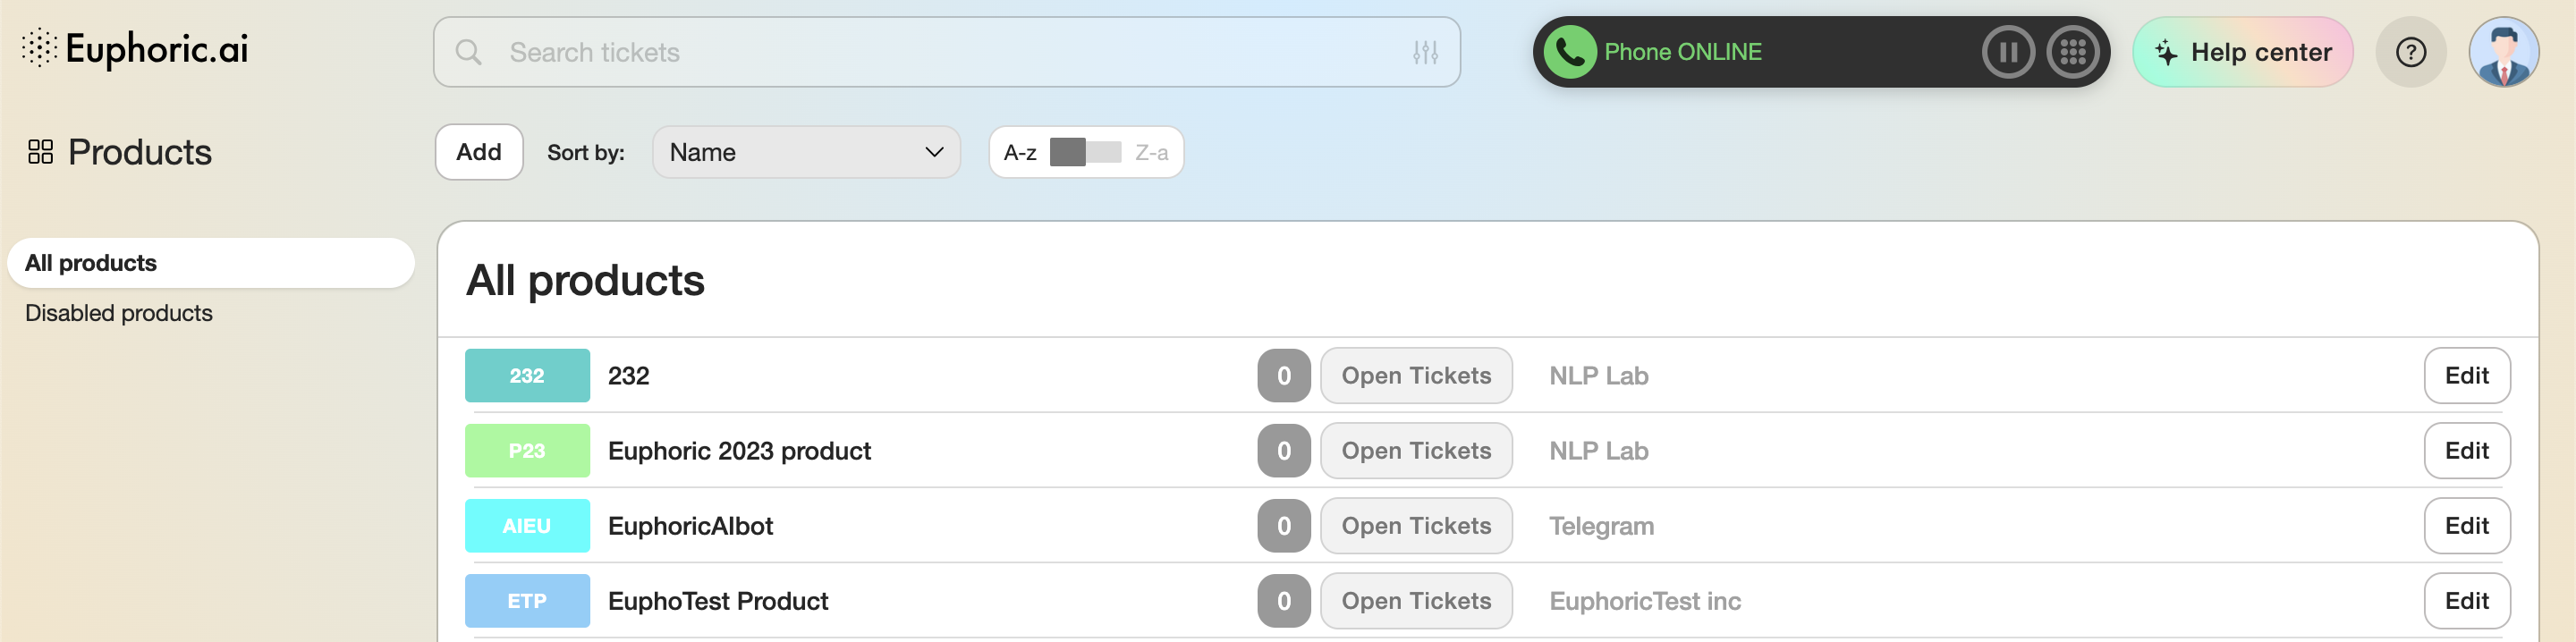The width and height of the screenshot is (2576, 642).
Task: Focus the Search tickets field
Action: [940, 52]
